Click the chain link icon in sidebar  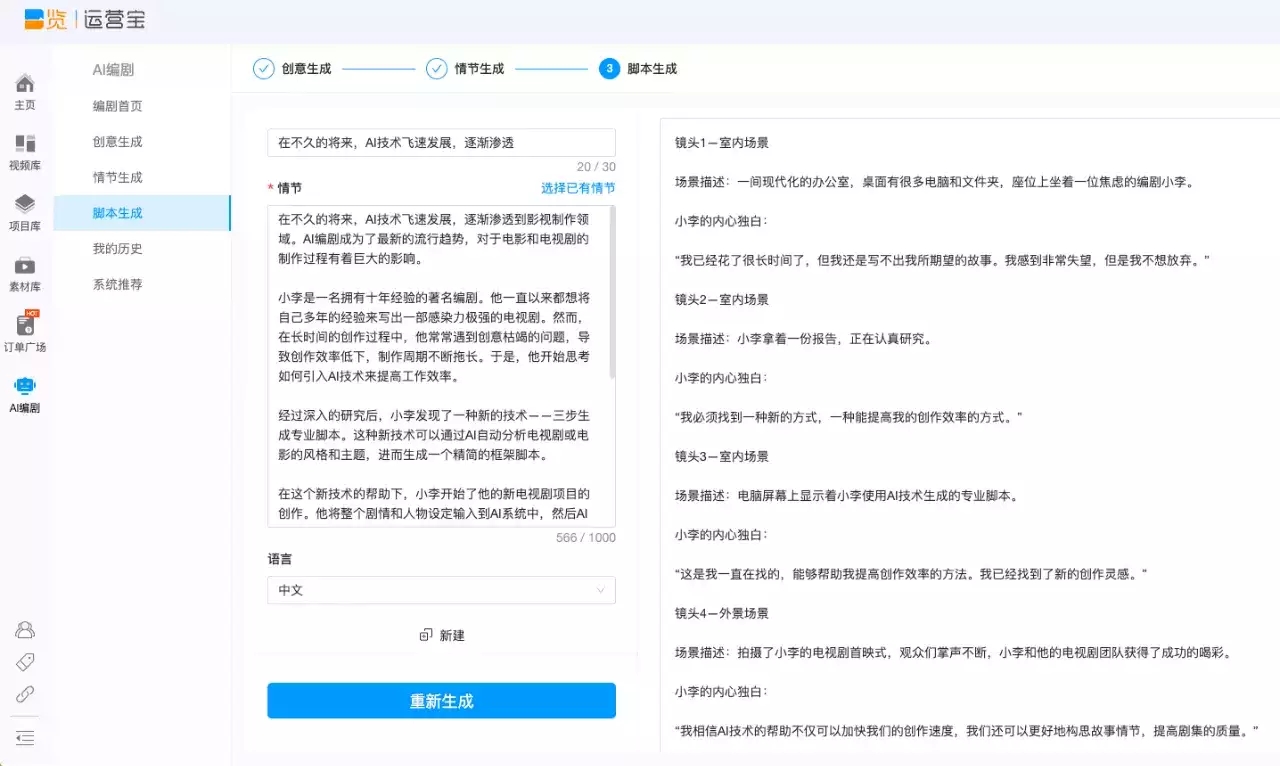(x=25, y=694)
